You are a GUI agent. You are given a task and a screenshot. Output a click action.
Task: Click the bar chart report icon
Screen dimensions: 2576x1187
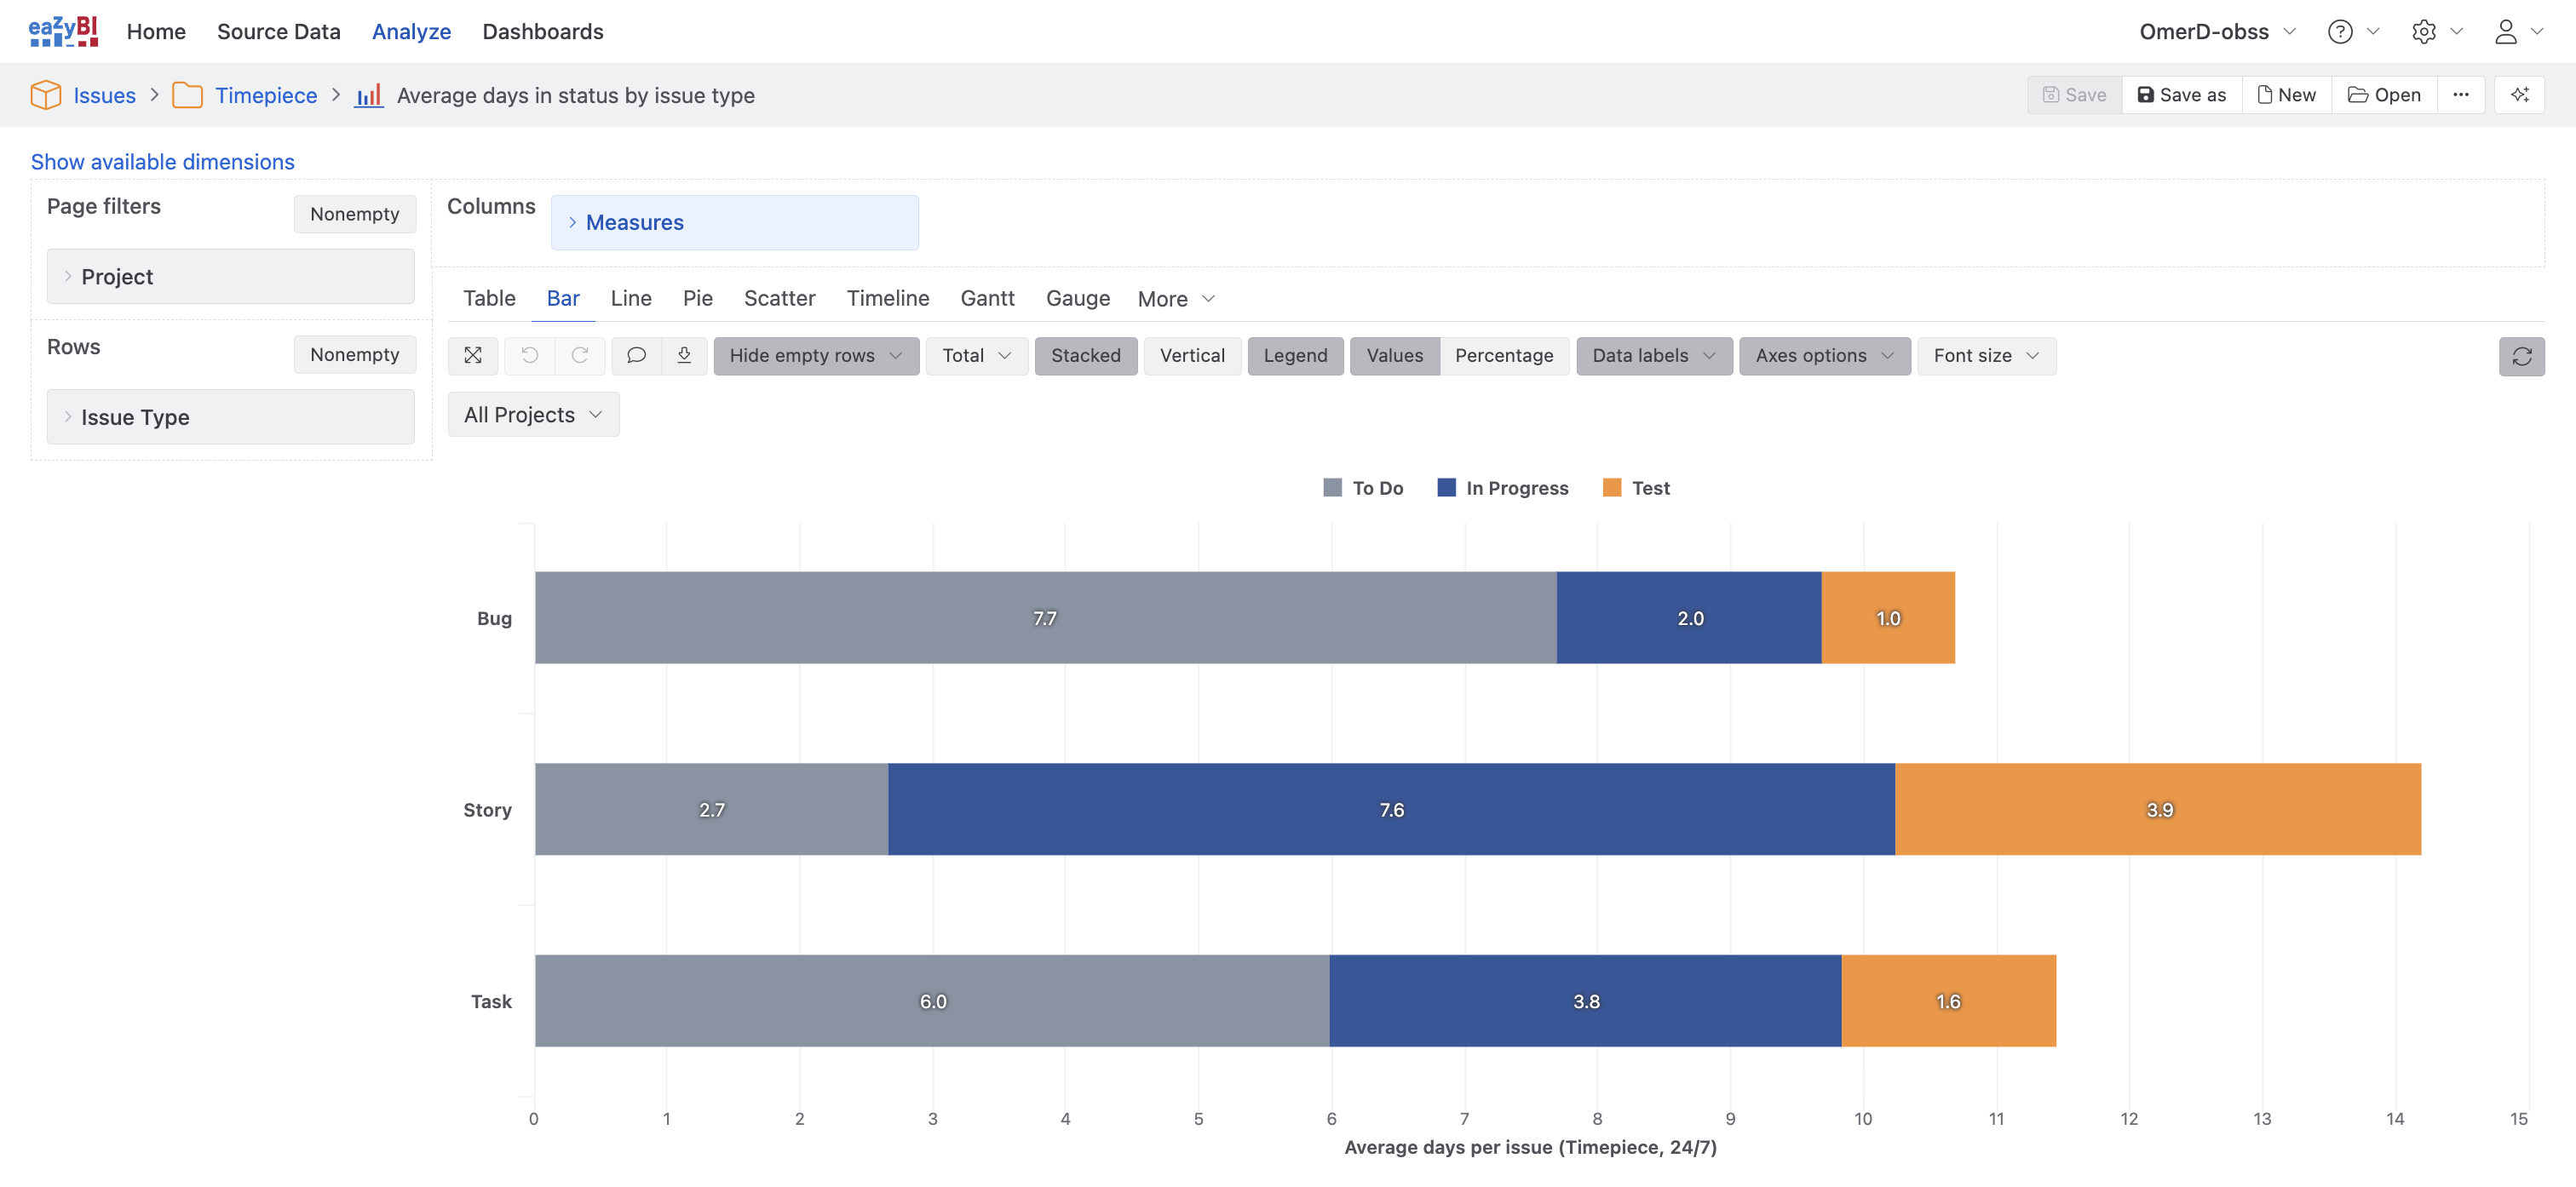click(x=369, y=95)
